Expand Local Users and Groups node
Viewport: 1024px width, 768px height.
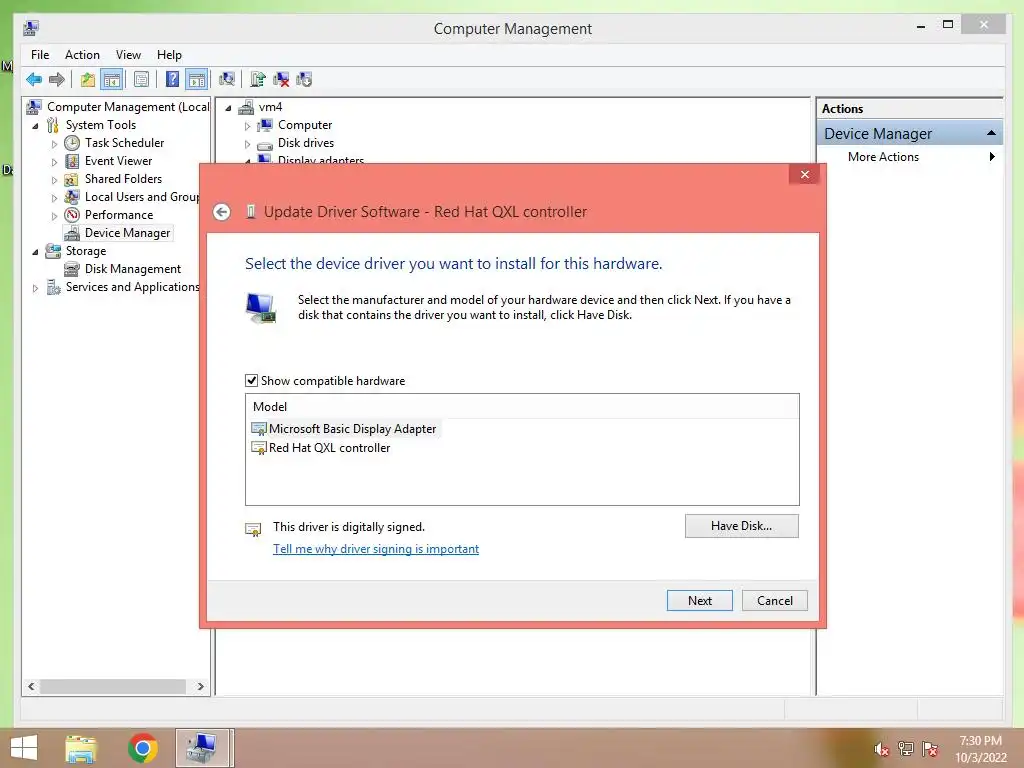pos(54,197)
